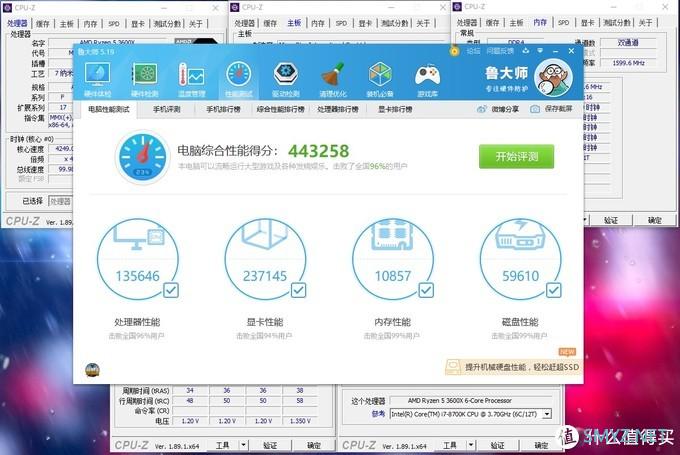Switch to the 电脑性能测试 tab
680x455 pixels.
click(108, 109)
